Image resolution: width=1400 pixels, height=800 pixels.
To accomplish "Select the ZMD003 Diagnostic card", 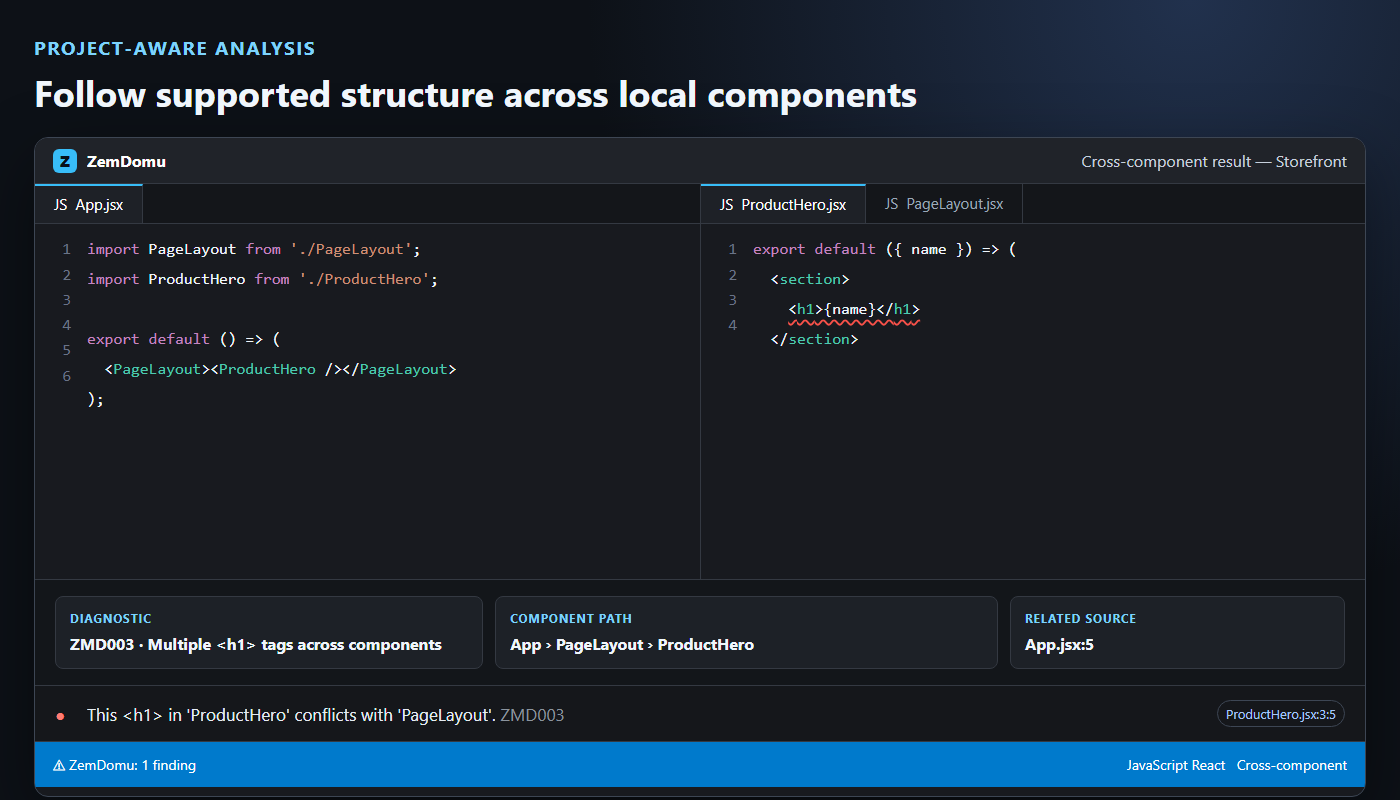I will (269, 632).
